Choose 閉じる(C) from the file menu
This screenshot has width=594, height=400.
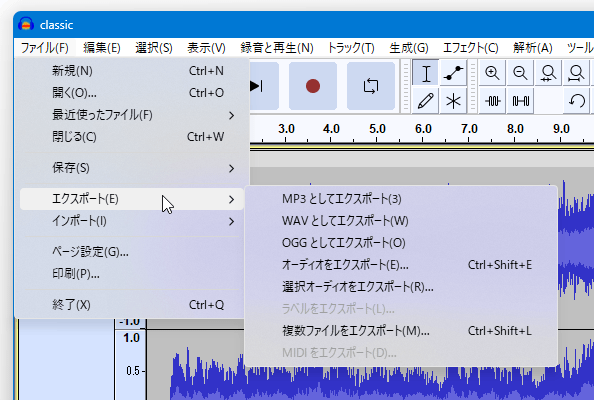[131, 137]
